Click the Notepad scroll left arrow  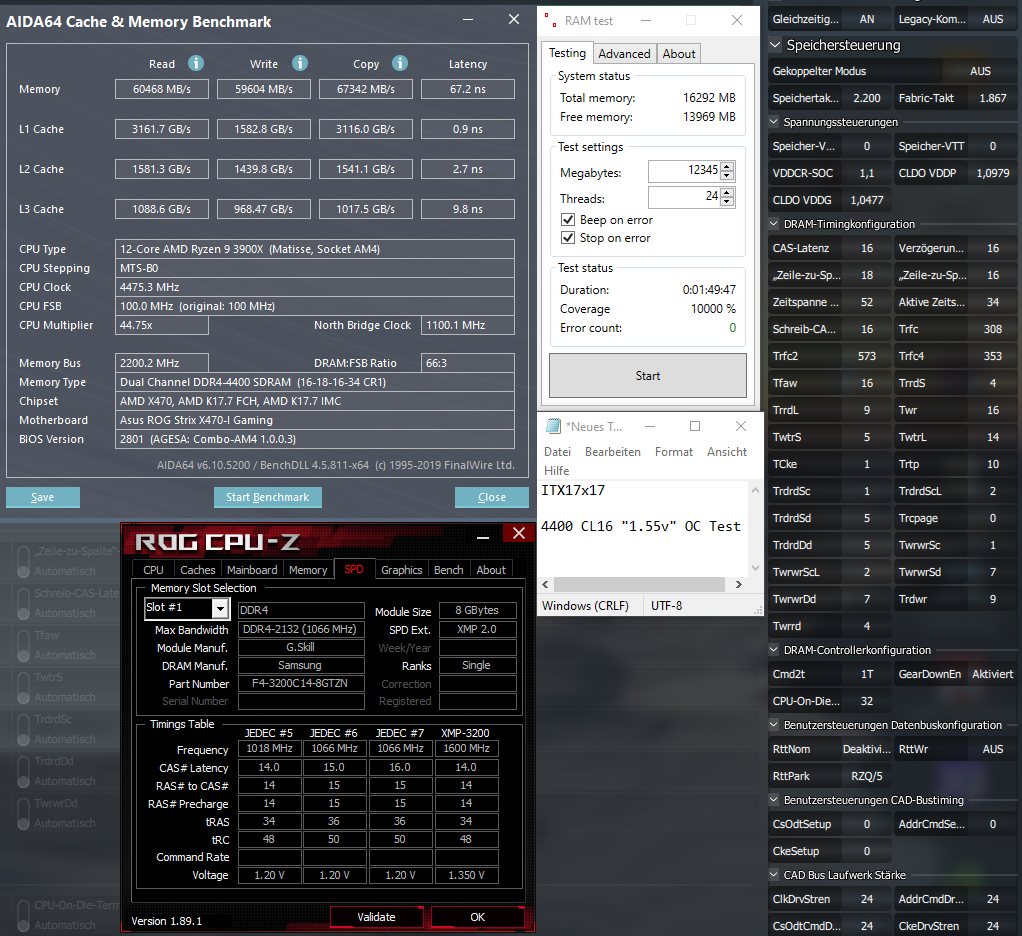click(546, 584)
